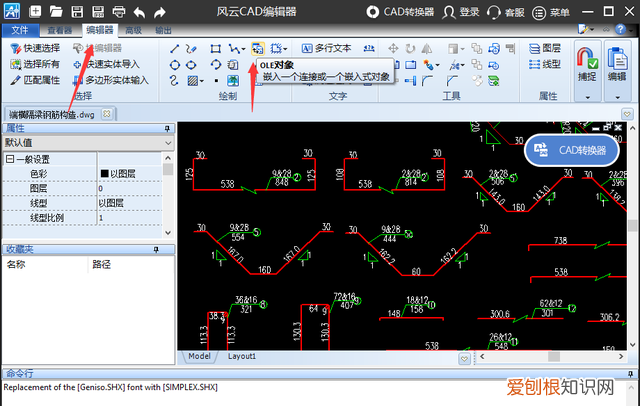Switch to the 查看器 ribbon tab
The image size is (640, 406).
[x=60, y=30]
